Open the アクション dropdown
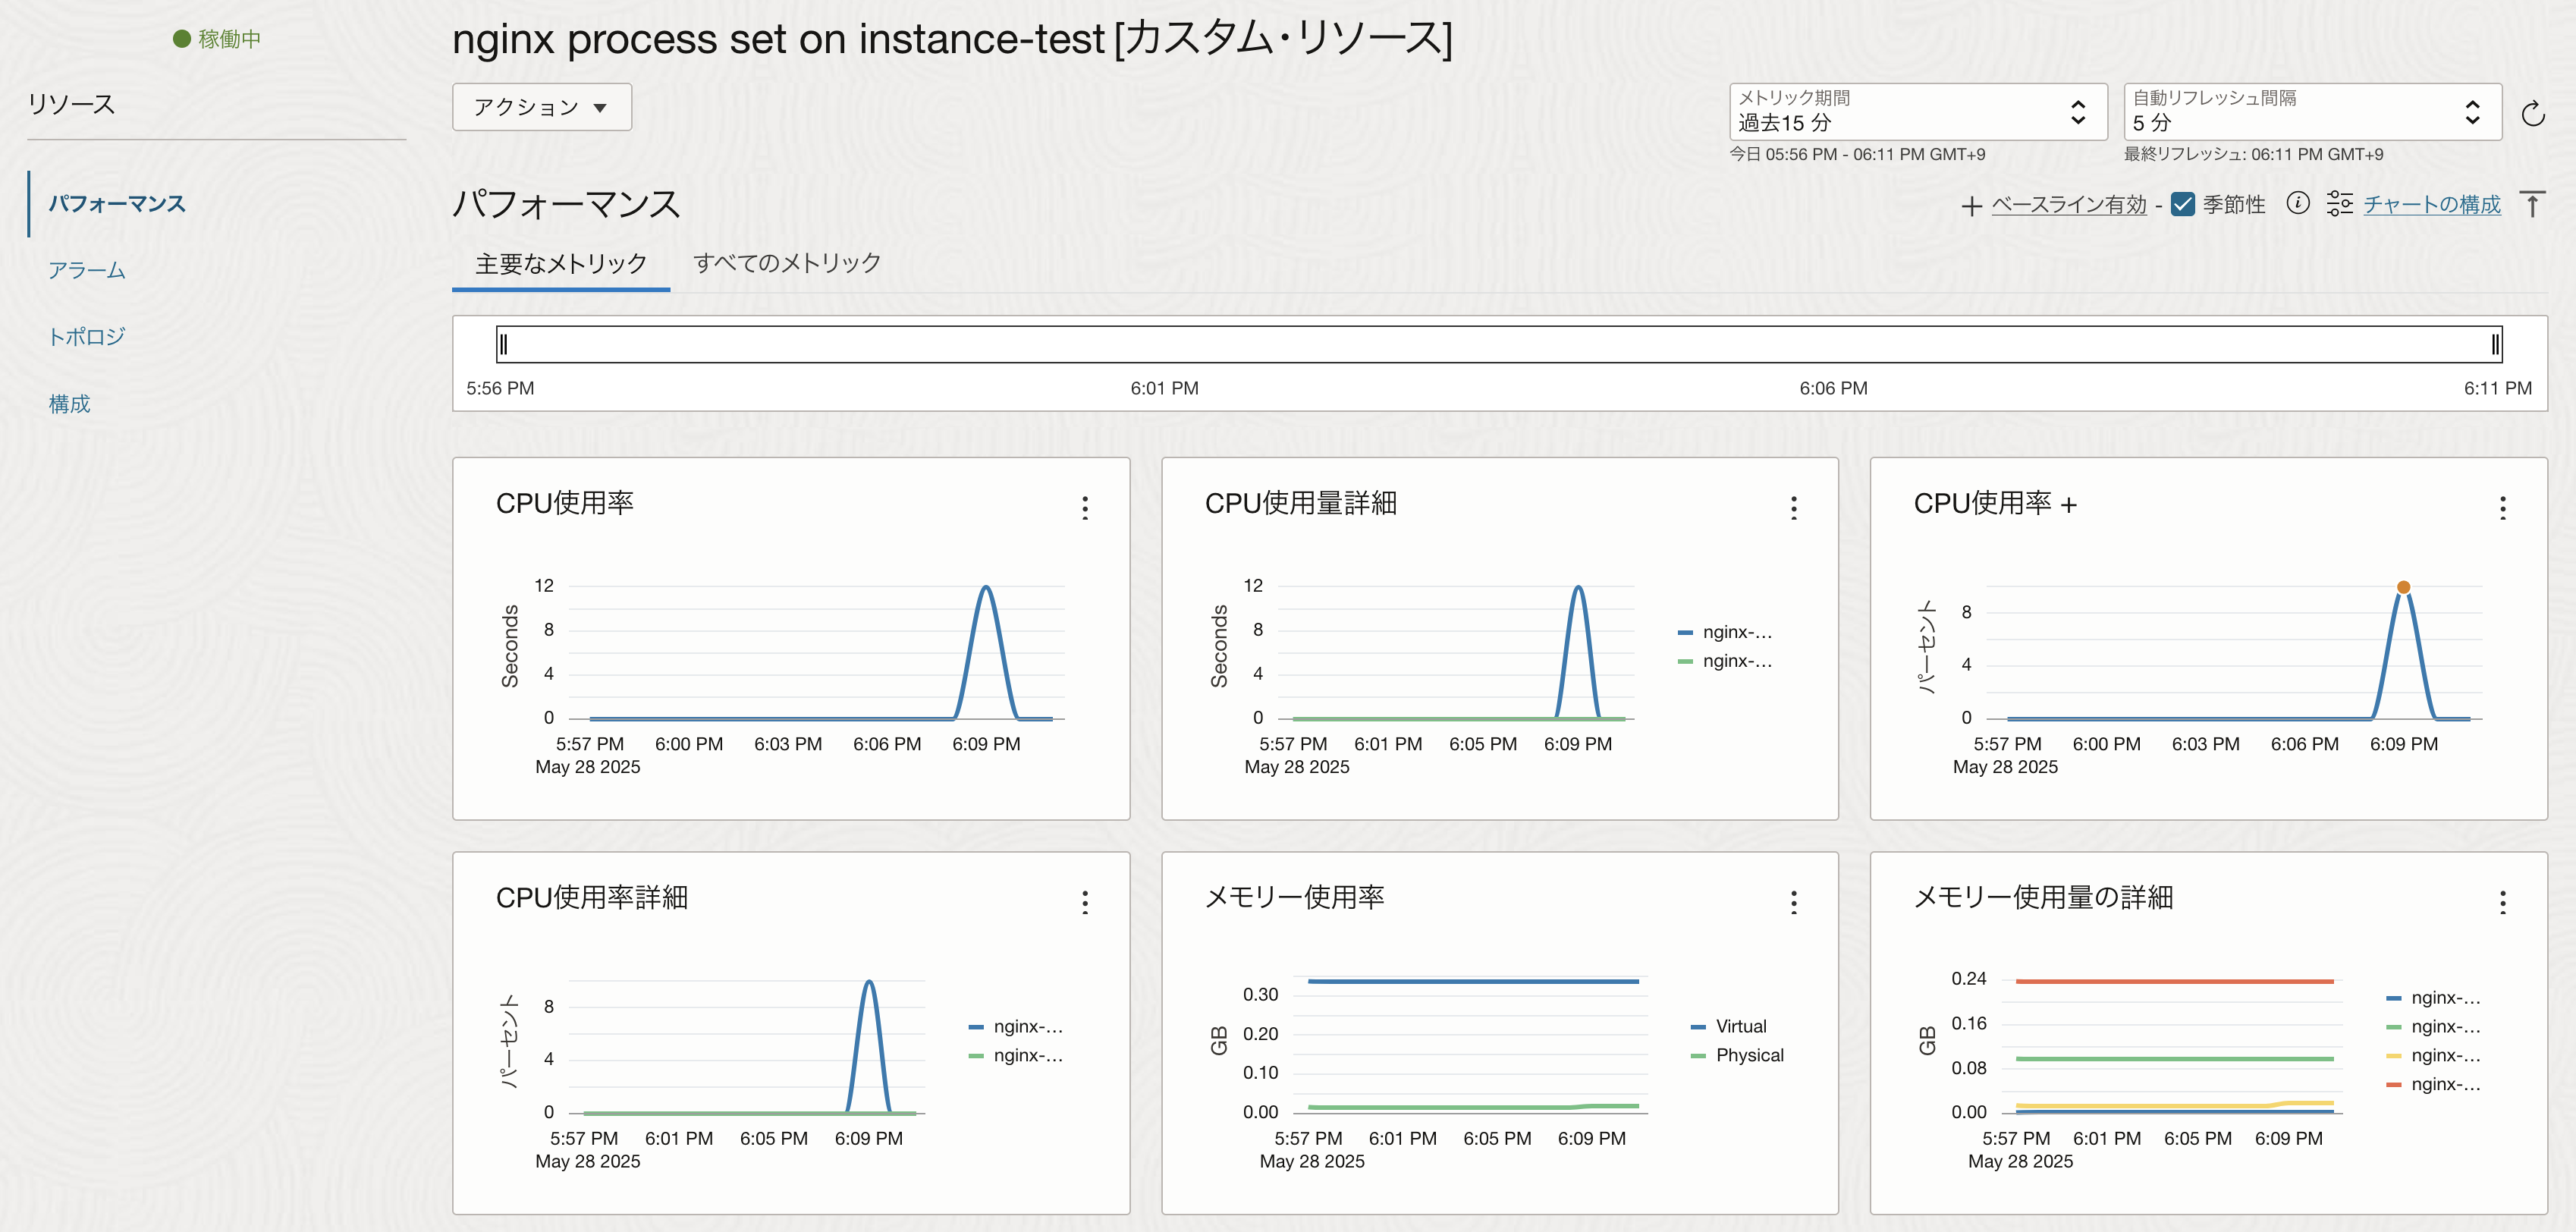This screenshot has width=2576, height=1232. point(541,107)
